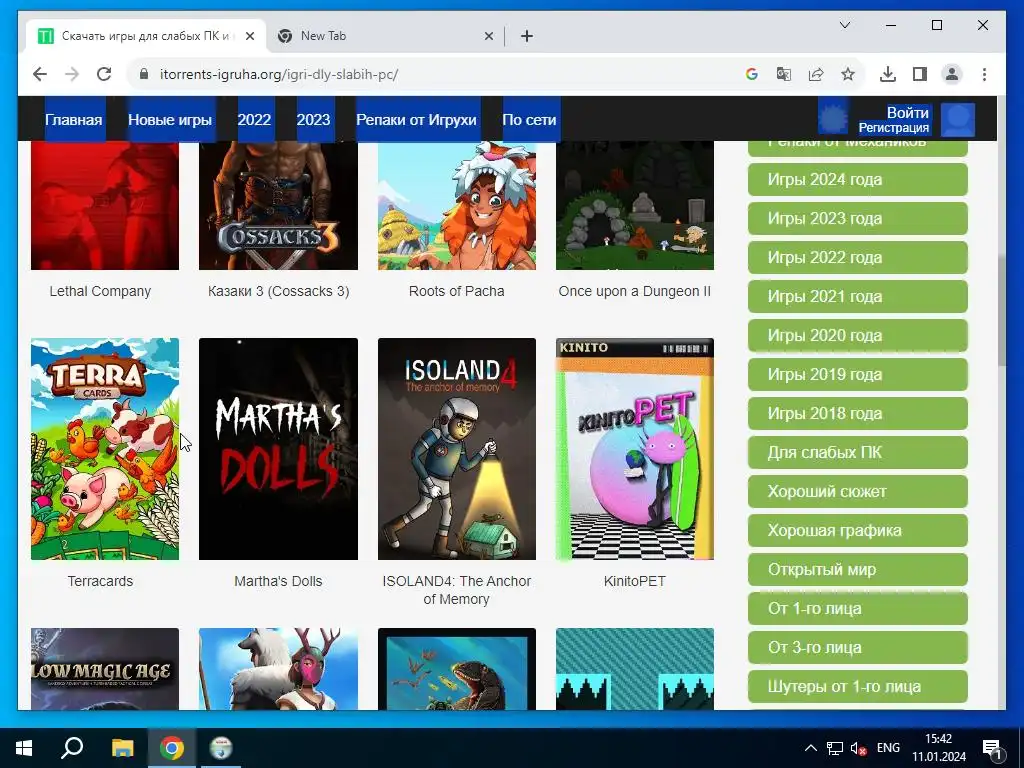Open the KinitoPET cover image
The image size is (1024, 768).
(635, 449)
